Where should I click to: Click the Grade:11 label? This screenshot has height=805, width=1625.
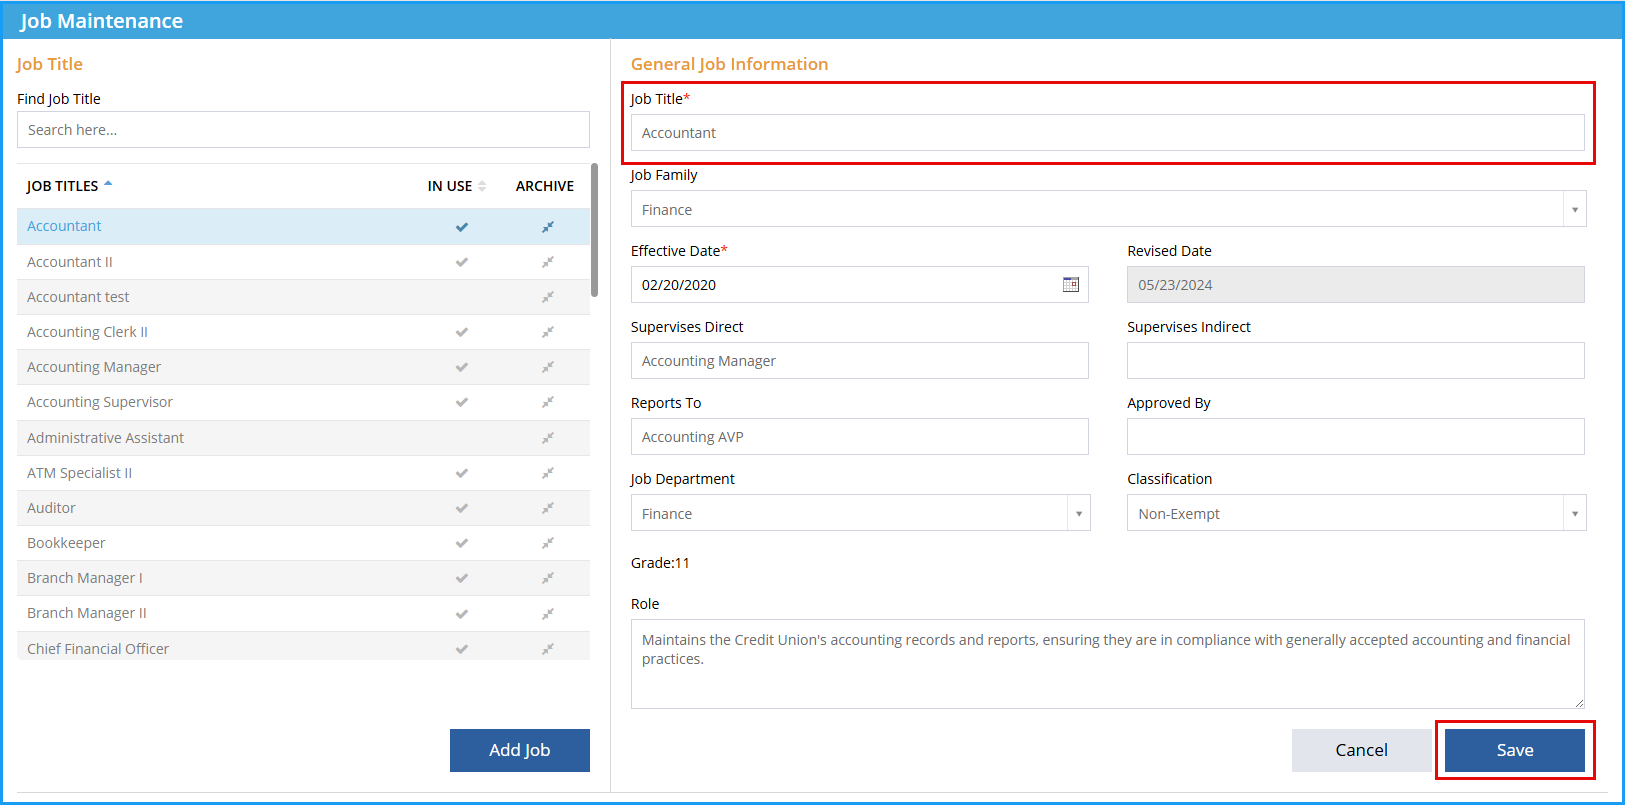click(660, 563)
